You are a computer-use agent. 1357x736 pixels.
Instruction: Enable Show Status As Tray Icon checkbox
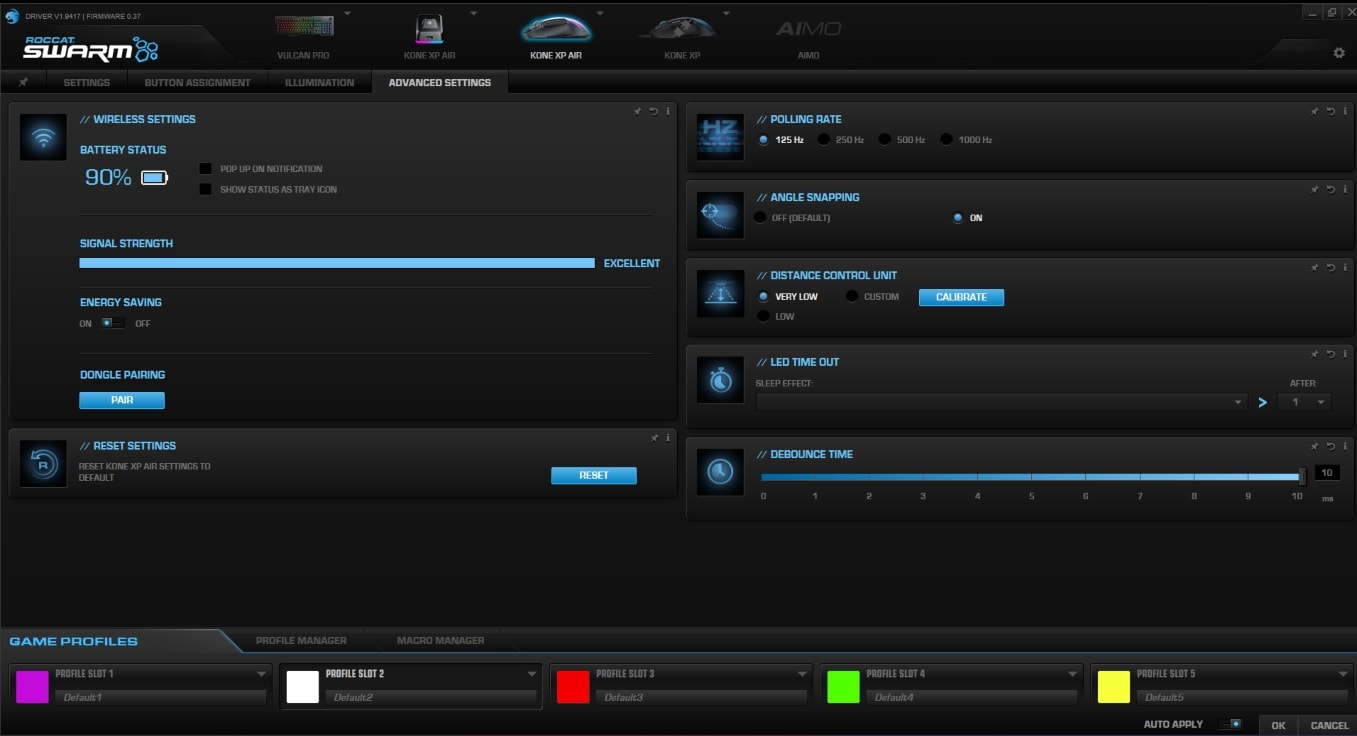pos(205,189)
